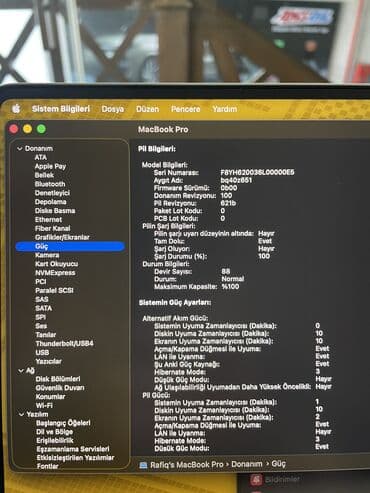Open the Yardım menu

tap(225, 109)
